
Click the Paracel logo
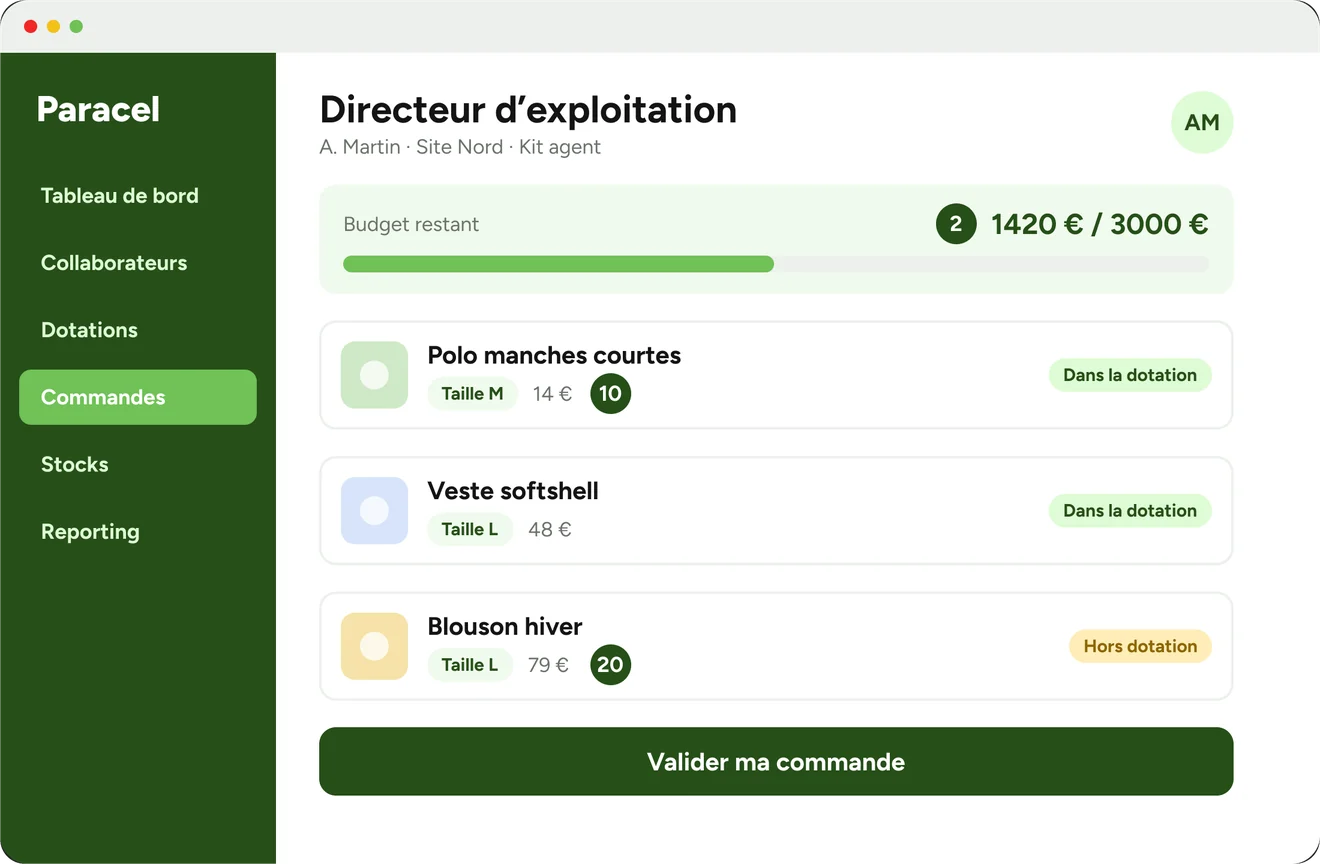pos(98,109)
